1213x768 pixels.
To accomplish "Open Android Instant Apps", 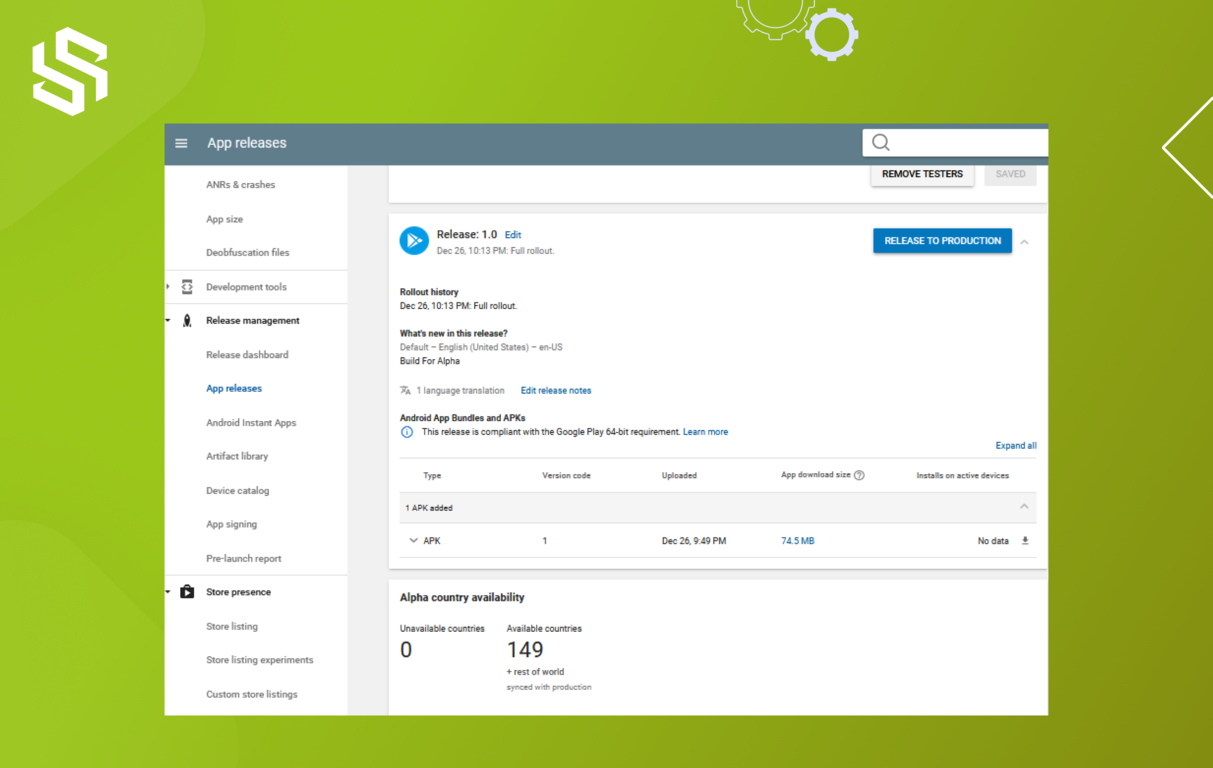I will 251,423.
